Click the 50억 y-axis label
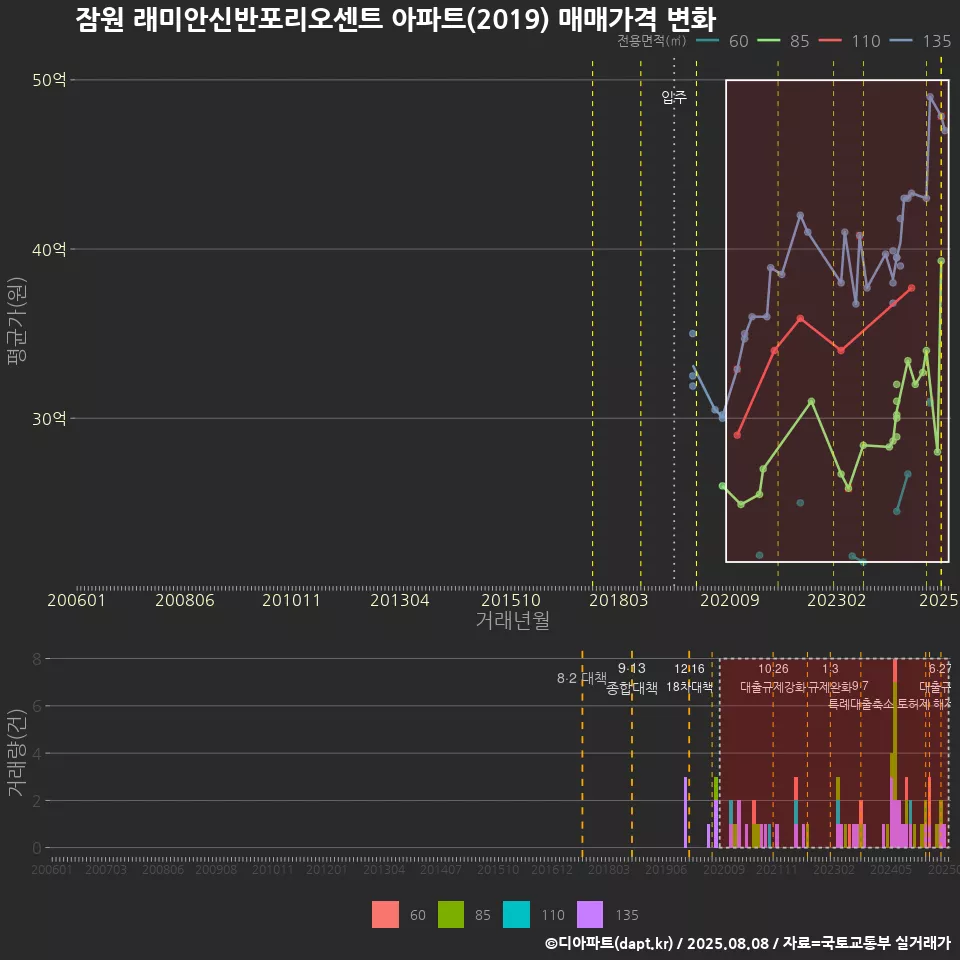This screenshot has width=960, height=960. tap(49, 80)
